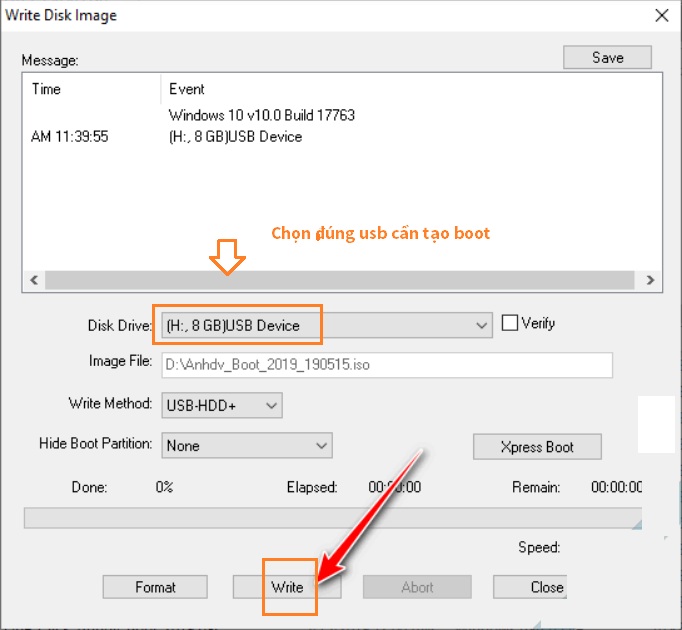The width and height of the screenshot is (682, 630).
Task: Click the Xpress Boot button
Action: [537, 447]
